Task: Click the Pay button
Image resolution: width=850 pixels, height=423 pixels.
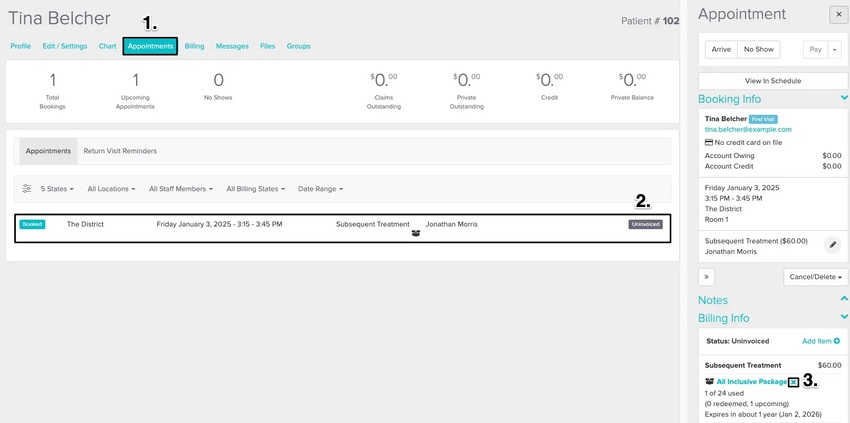Action: pyautogui.click(x=815, y=49)
